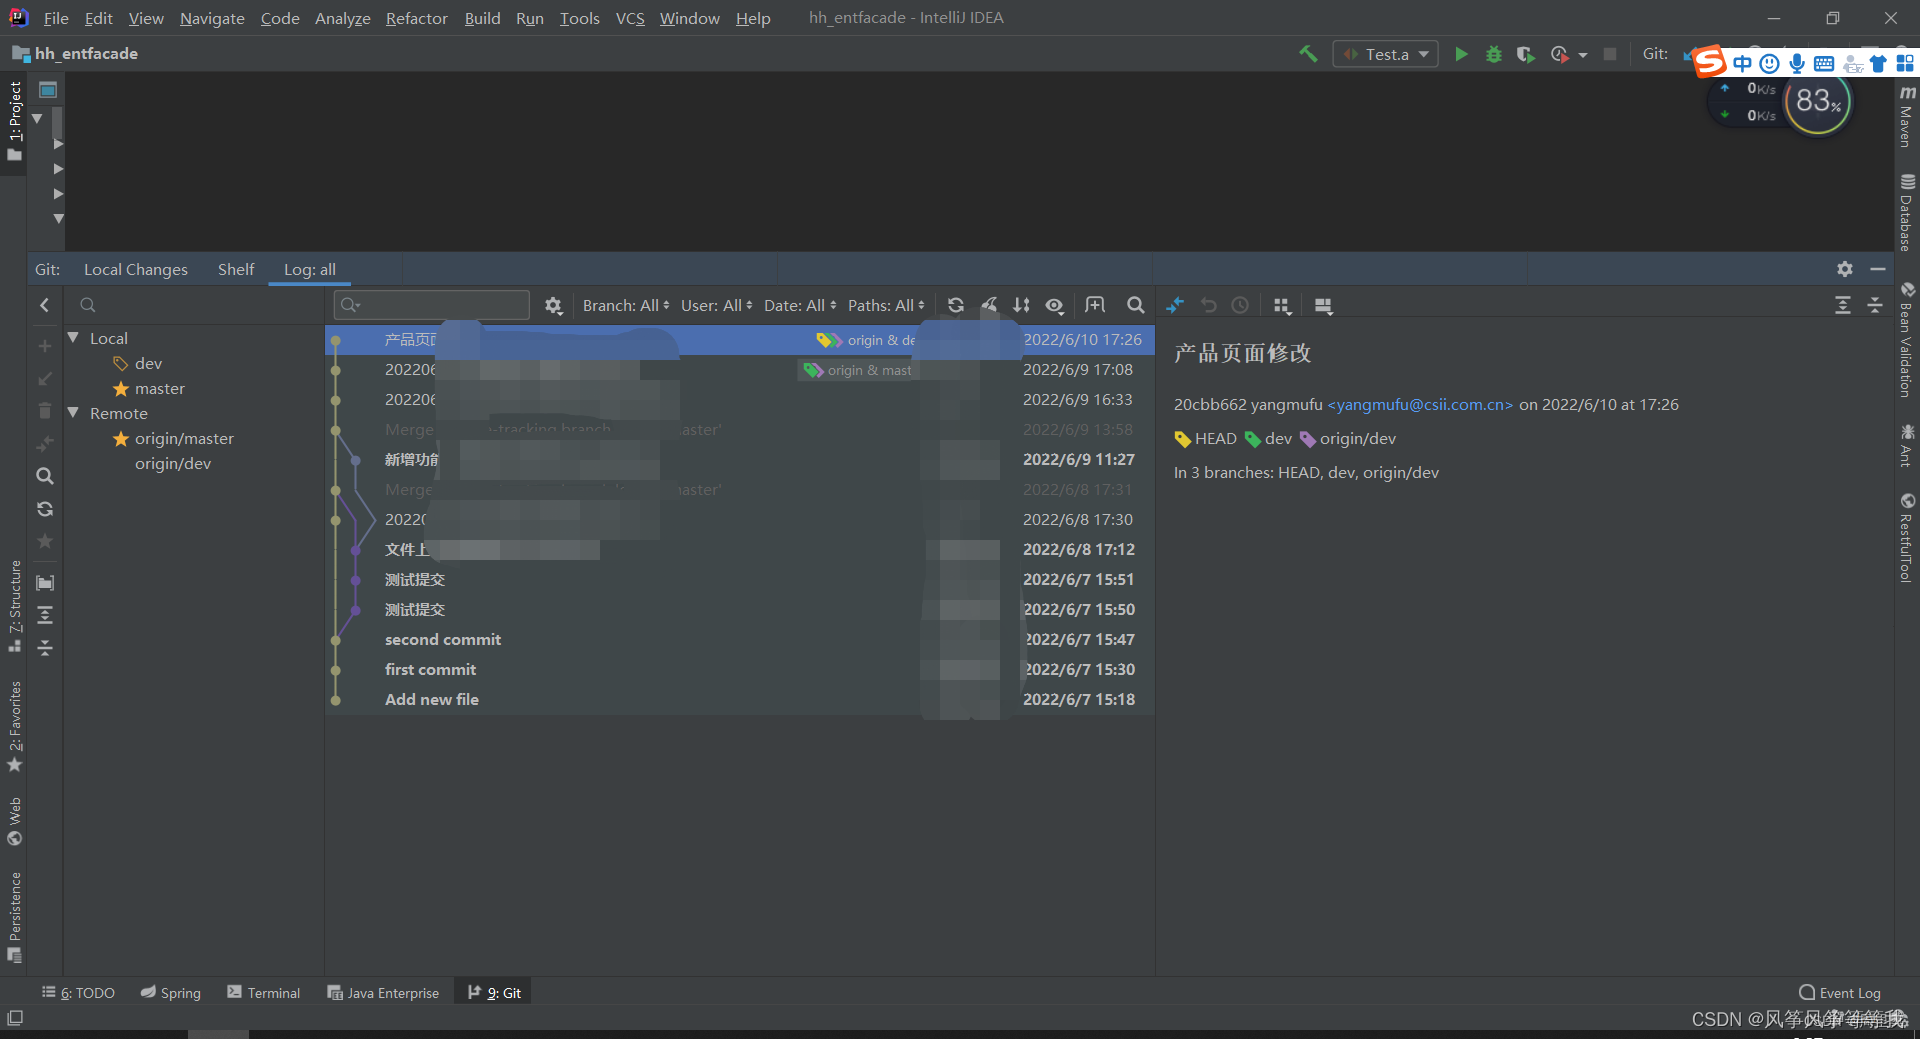
Task: Select the local master branch
Action: tap(160, 388)
